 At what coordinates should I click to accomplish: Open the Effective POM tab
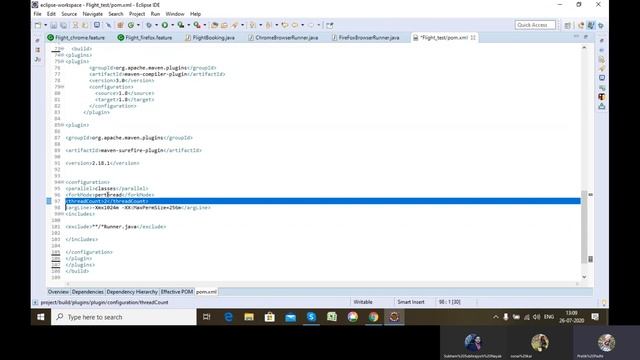coord(177,292)
